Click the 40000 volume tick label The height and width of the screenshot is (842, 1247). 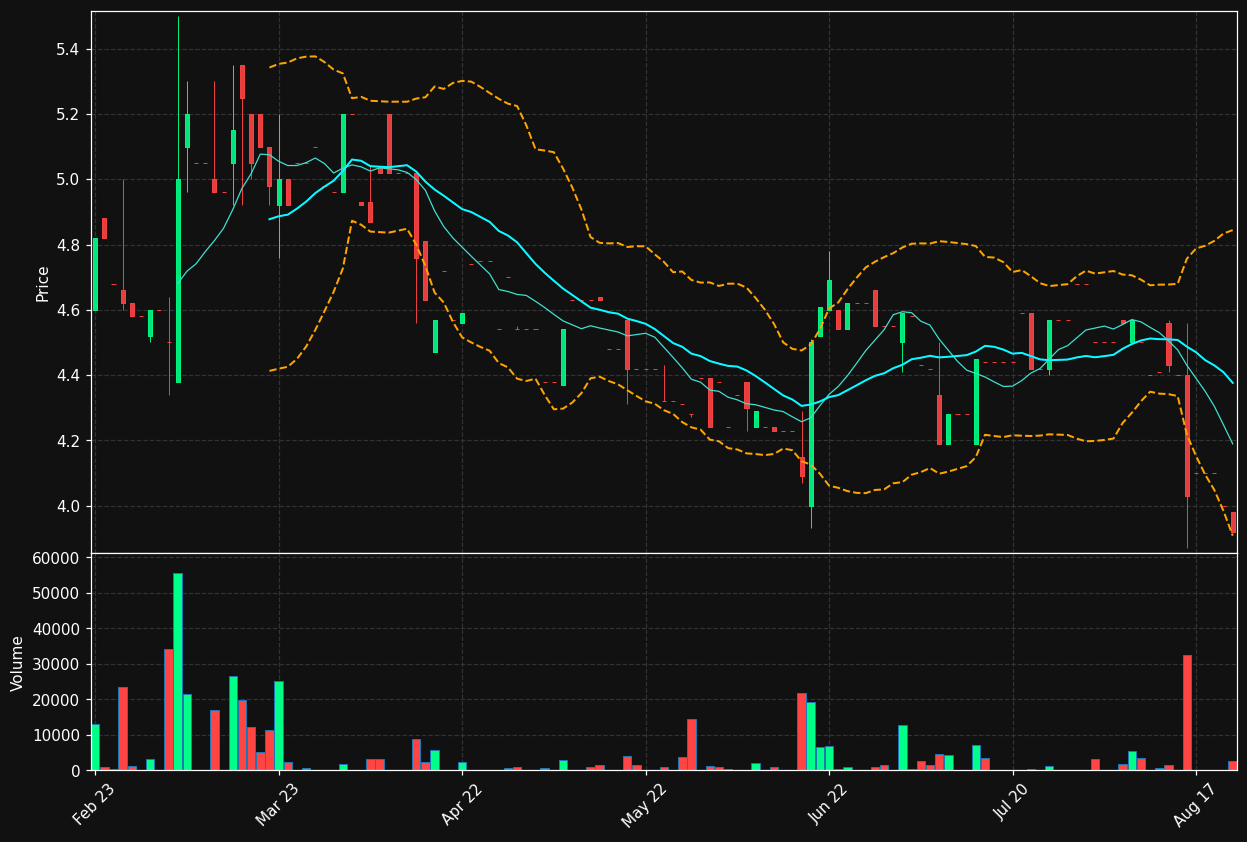58,629
